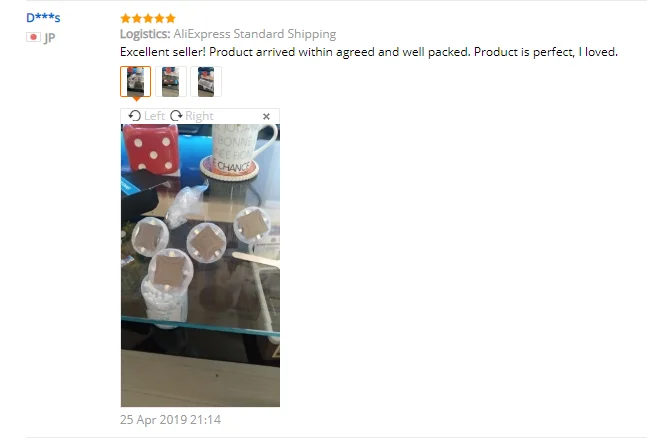Open reviewer D***s profile name
Viewport: 647px width, 439px height.
click(x=43, y=18)
